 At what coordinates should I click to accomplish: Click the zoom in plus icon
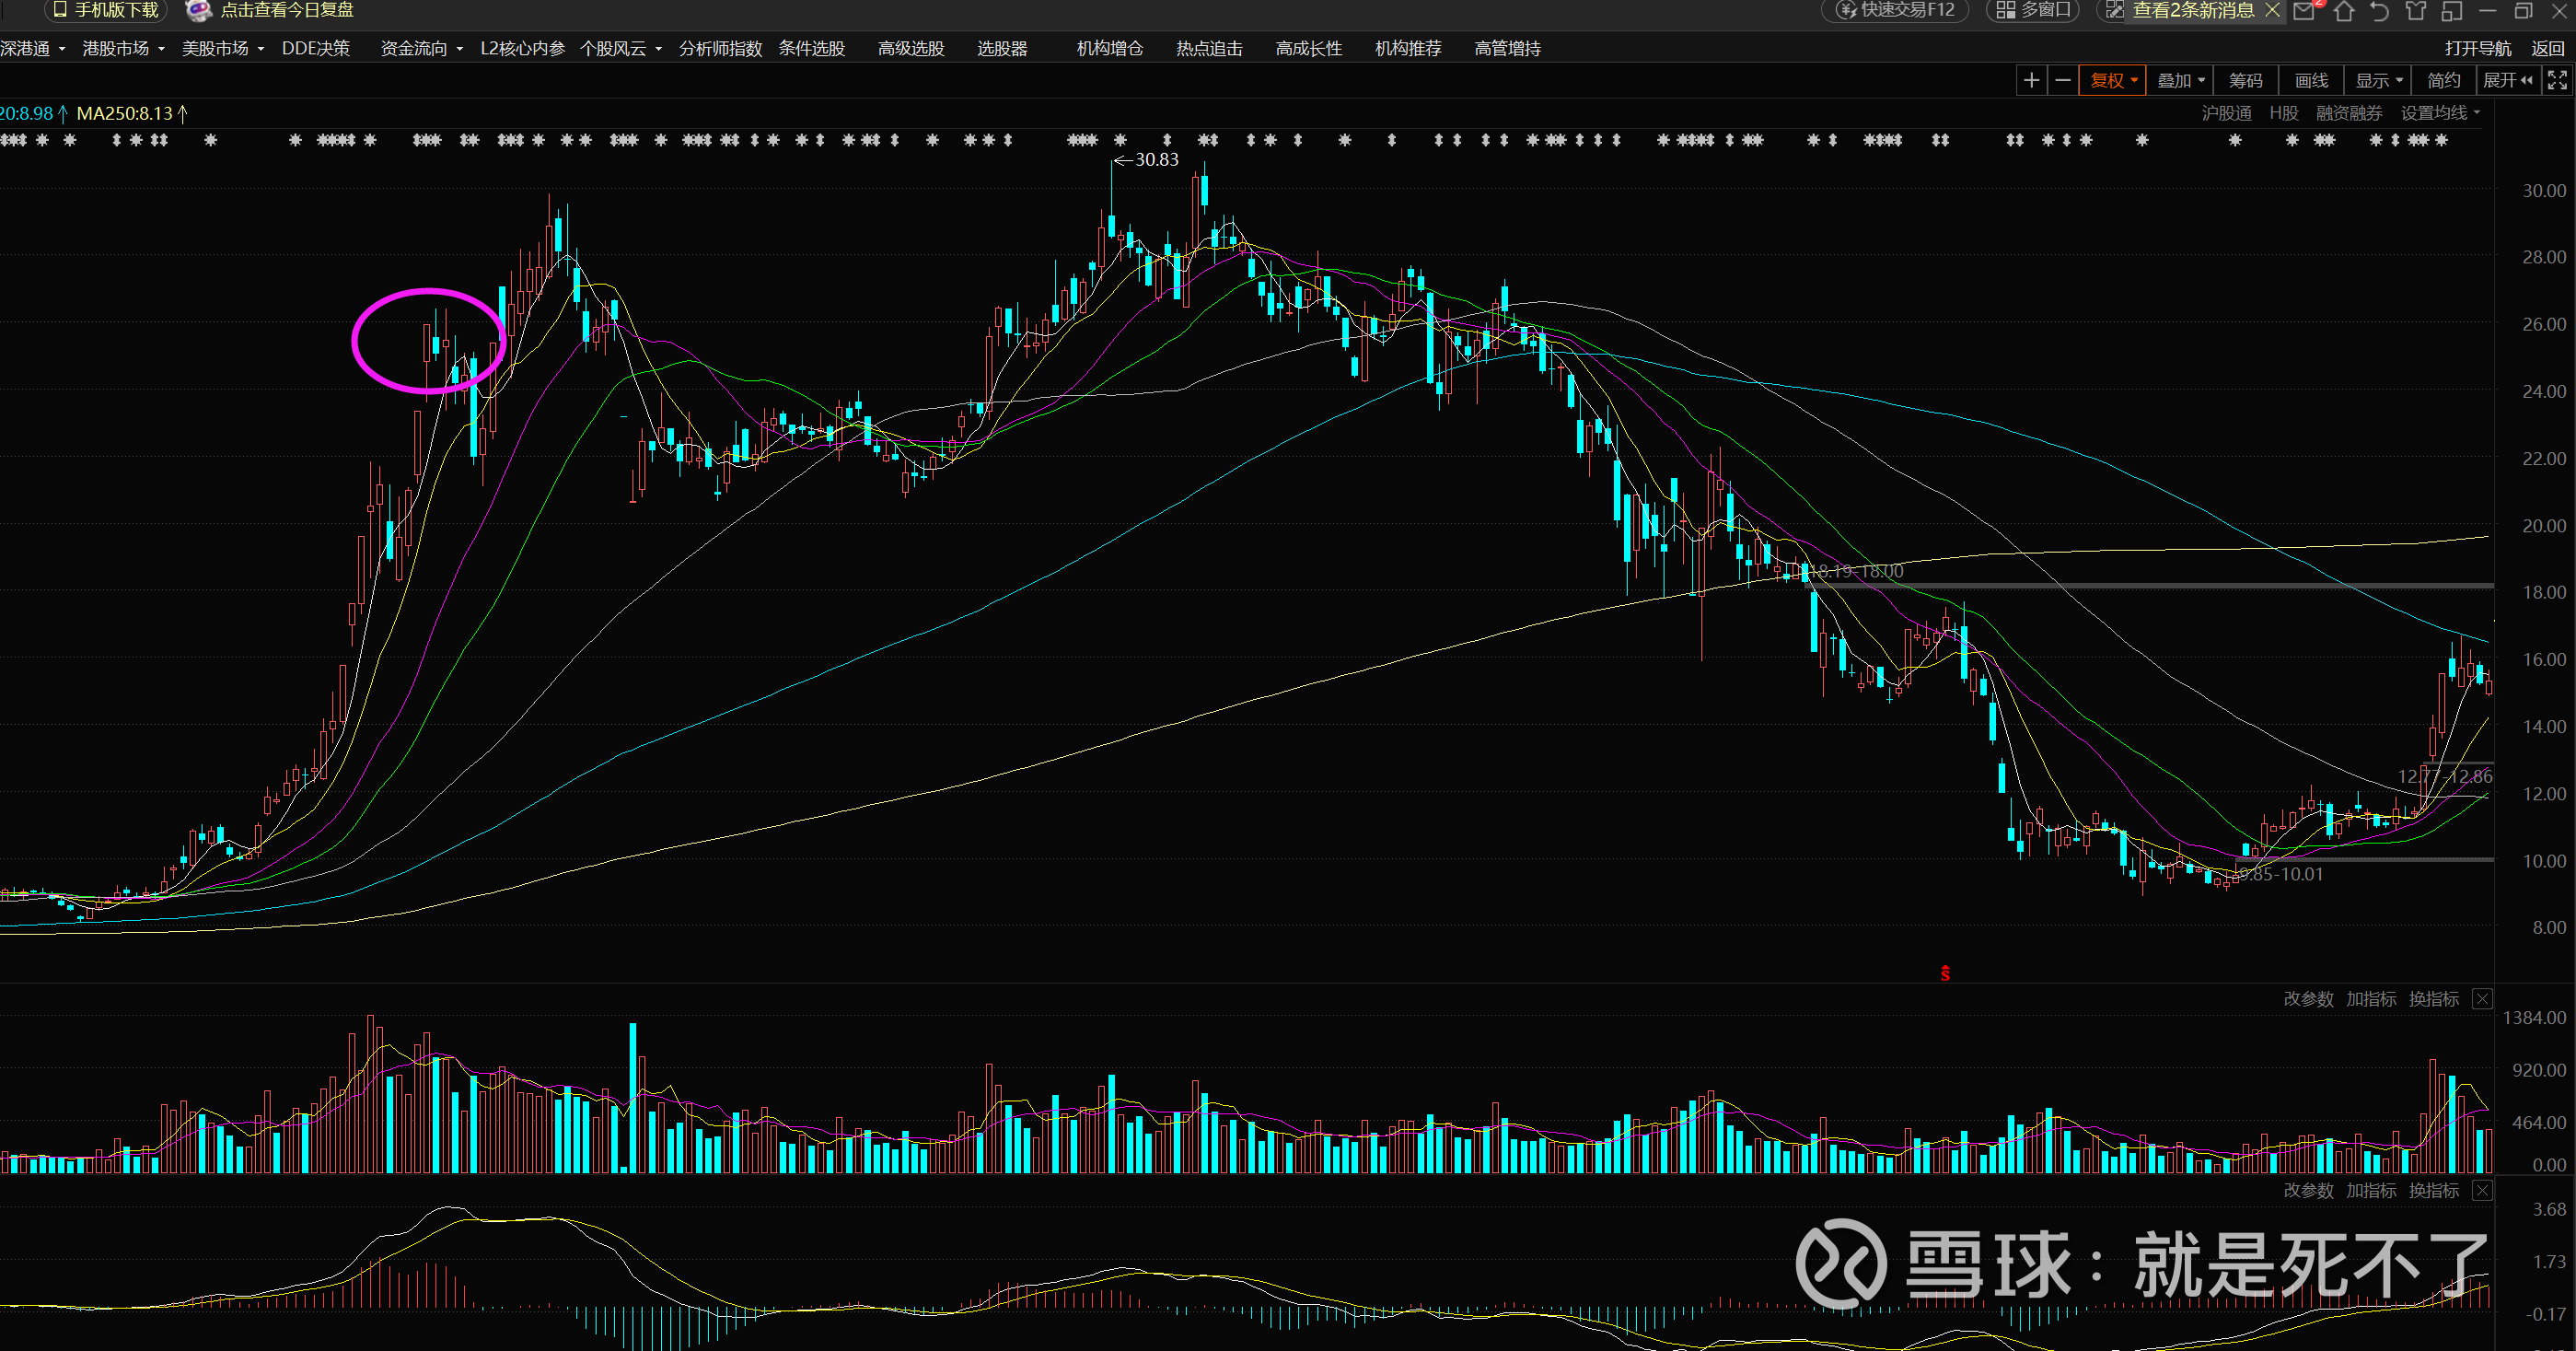[x=2031, y=81]
